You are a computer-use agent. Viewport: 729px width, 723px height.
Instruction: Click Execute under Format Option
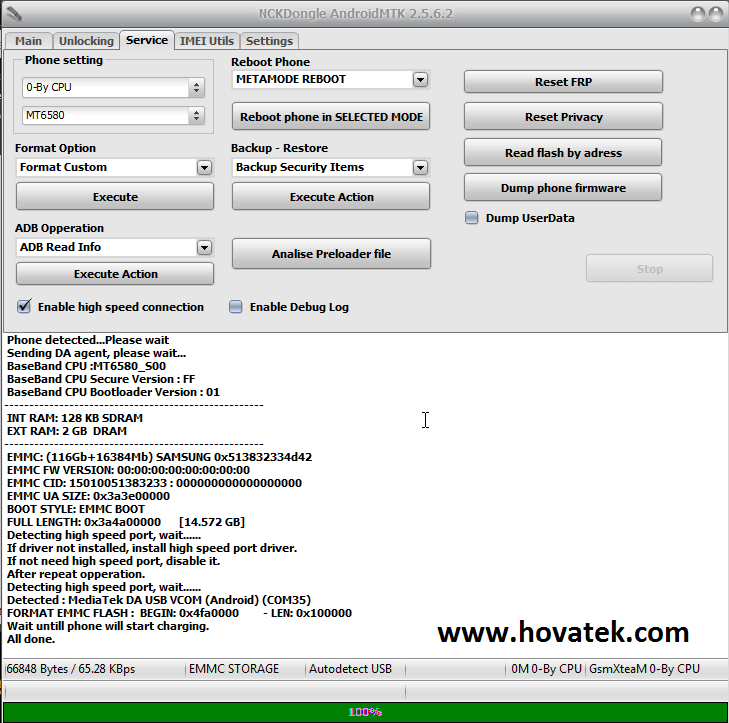115,197
